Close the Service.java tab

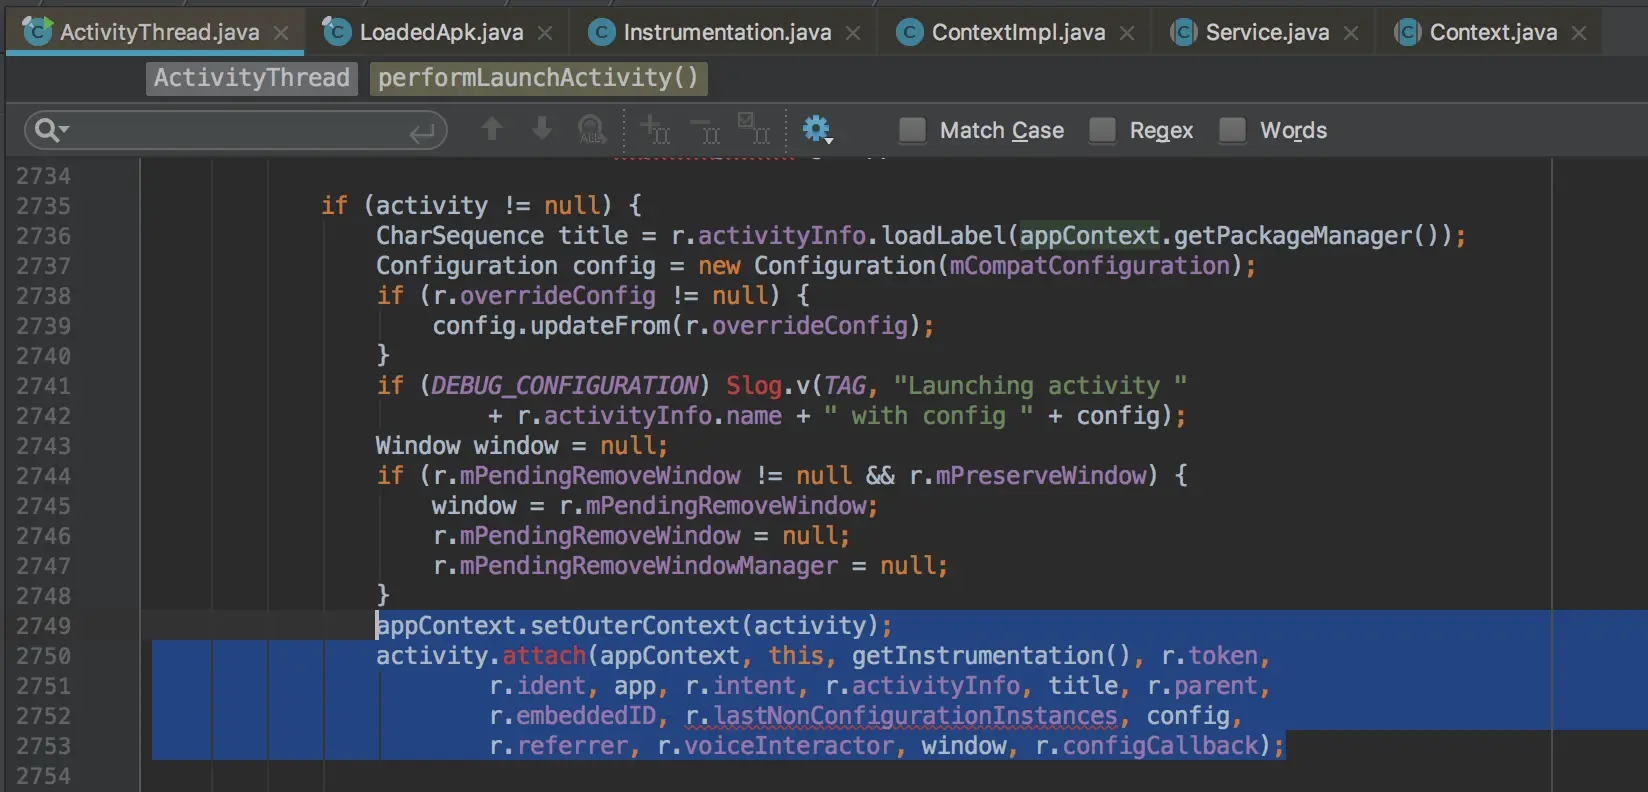[1351, 33]
